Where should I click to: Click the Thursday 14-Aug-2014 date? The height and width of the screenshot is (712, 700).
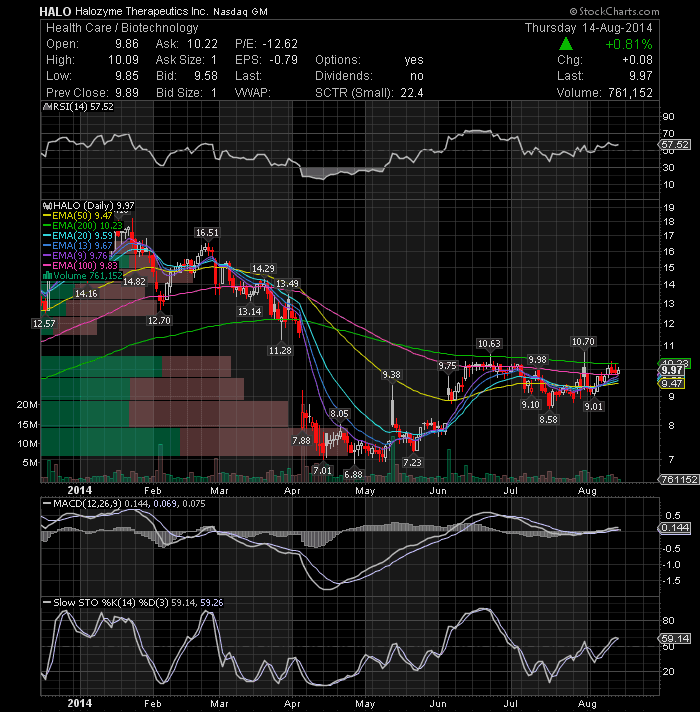[x=588, y=28]
